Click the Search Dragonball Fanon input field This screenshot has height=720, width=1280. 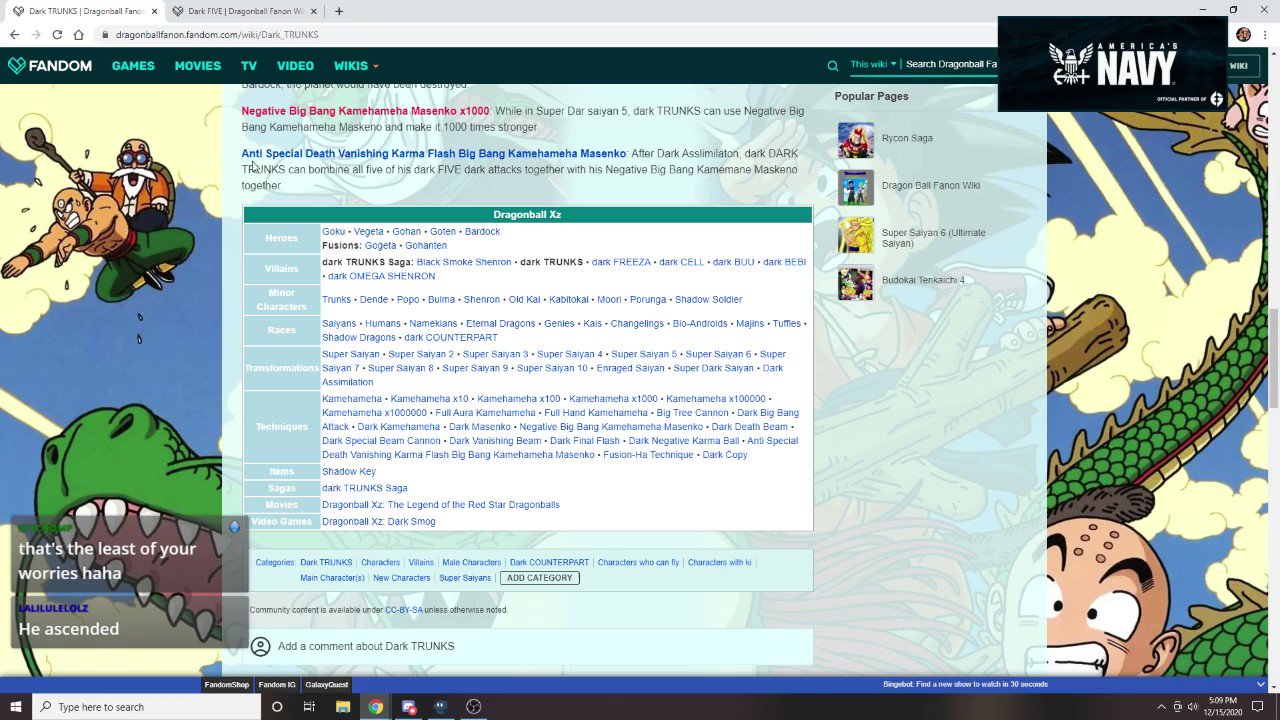click(x=950, y=64)
